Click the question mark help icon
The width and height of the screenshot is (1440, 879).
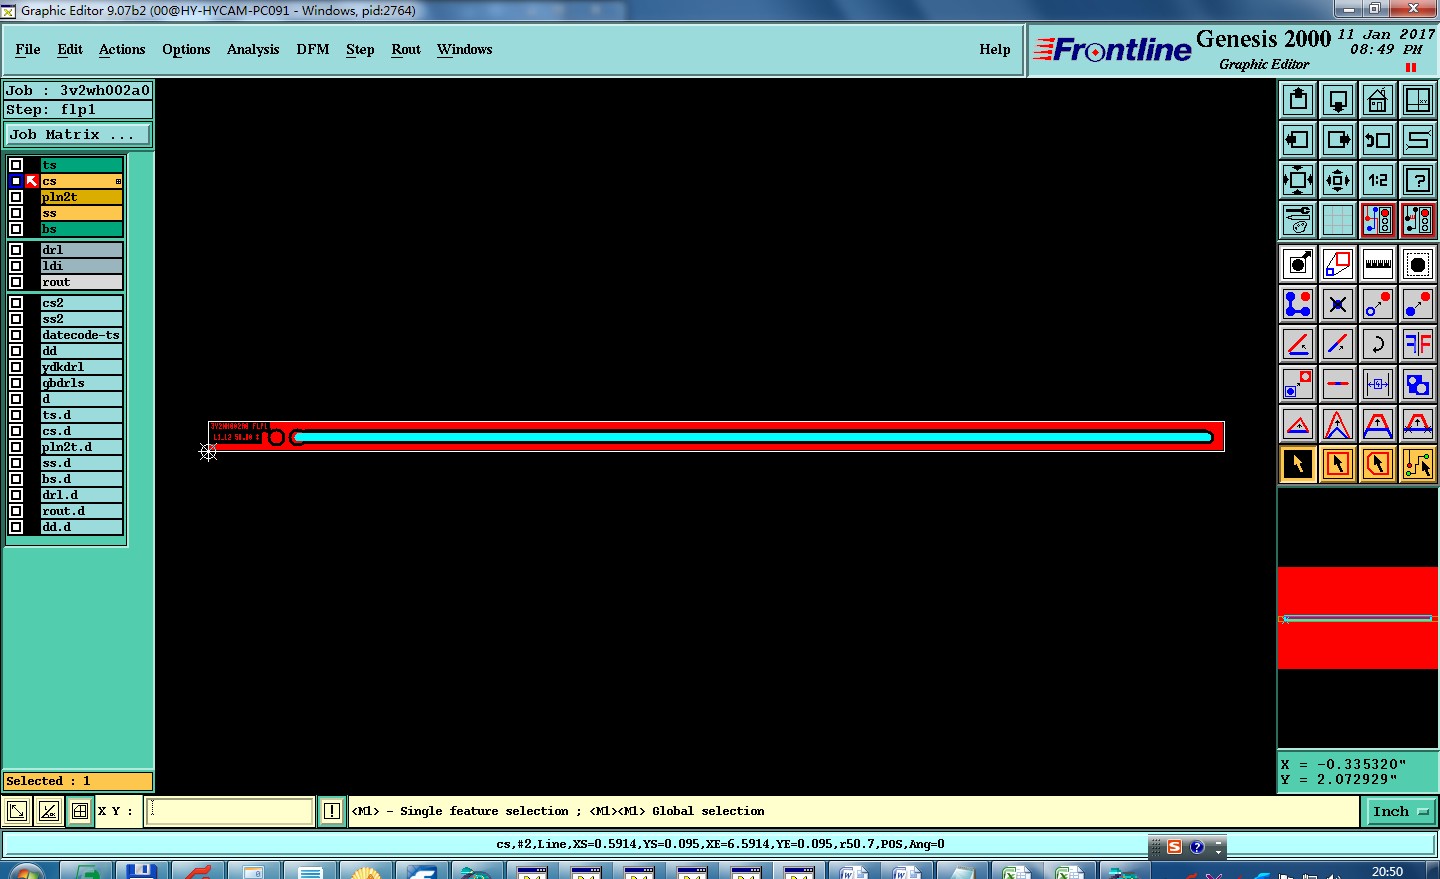(1418, 180)
